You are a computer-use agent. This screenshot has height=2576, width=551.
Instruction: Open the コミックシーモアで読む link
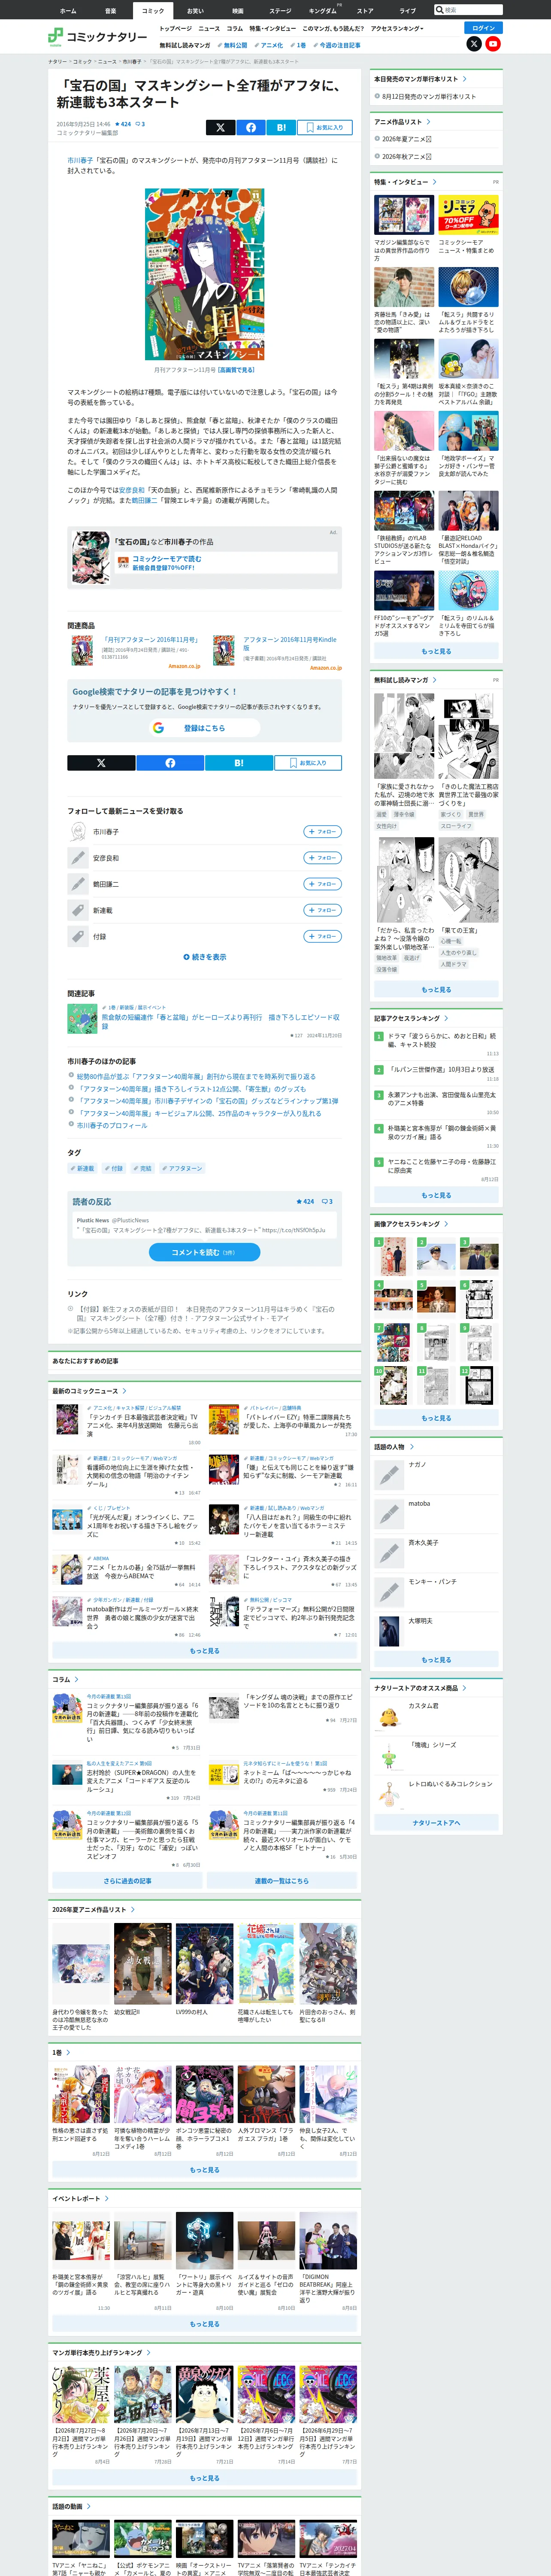[167, 559]
